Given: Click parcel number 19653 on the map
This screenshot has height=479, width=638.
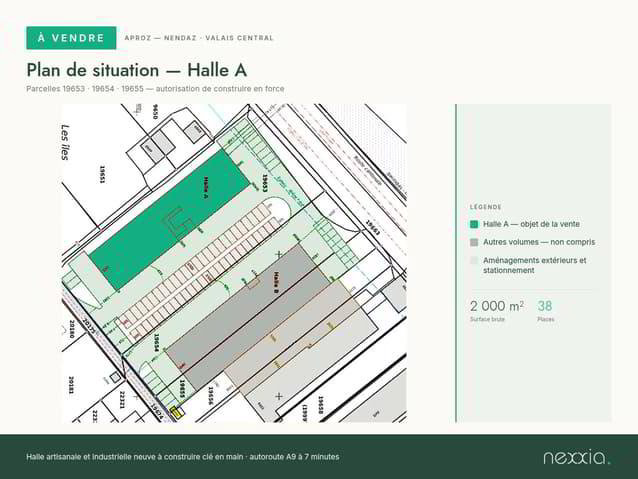Looking at the screenshot, I should 265,183.
